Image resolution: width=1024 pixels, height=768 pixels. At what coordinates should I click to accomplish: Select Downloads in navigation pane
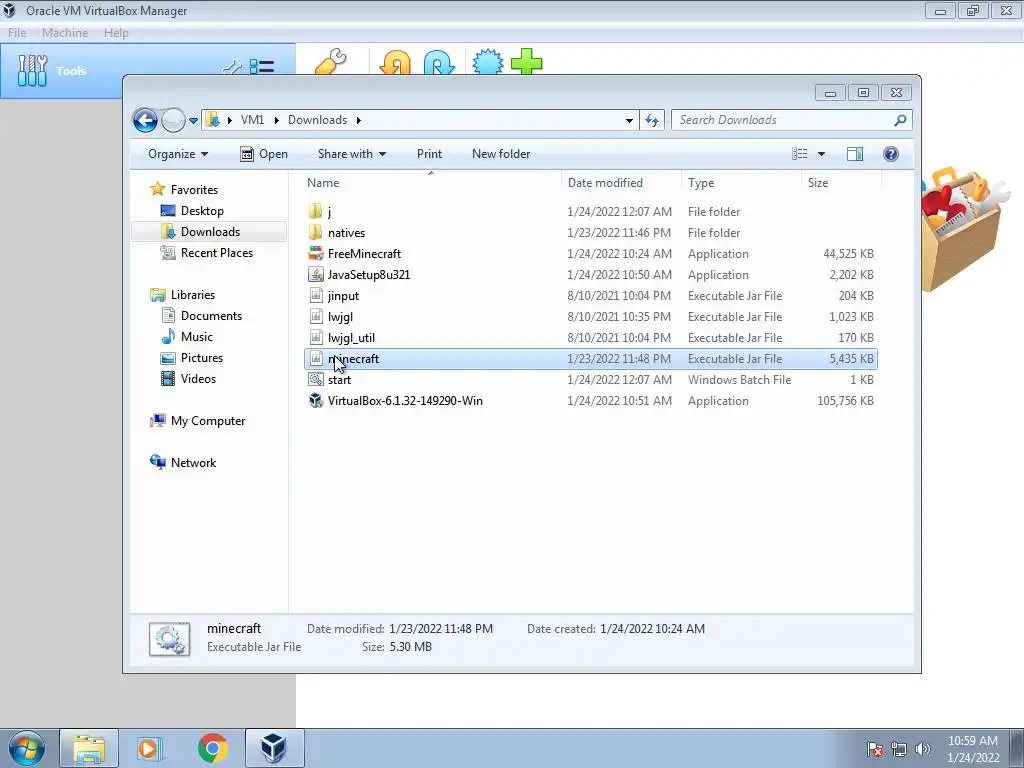(209, 232)
